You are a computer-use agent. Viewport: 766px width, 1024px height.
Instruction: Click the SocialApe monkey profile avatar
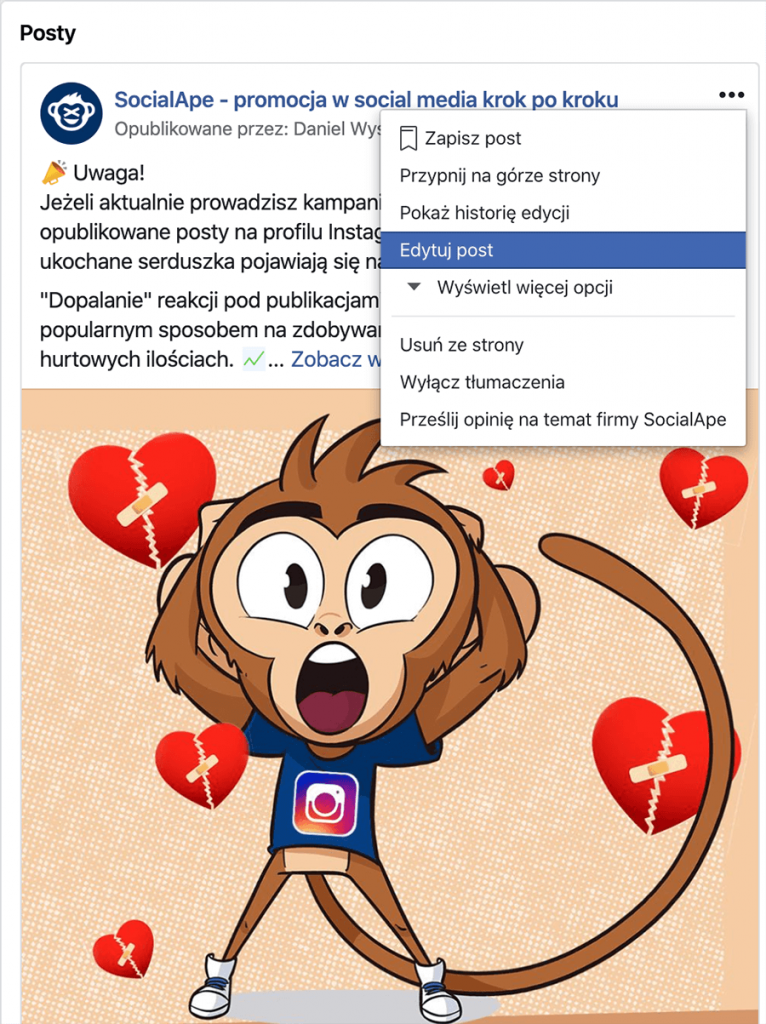tap(71, 113)
